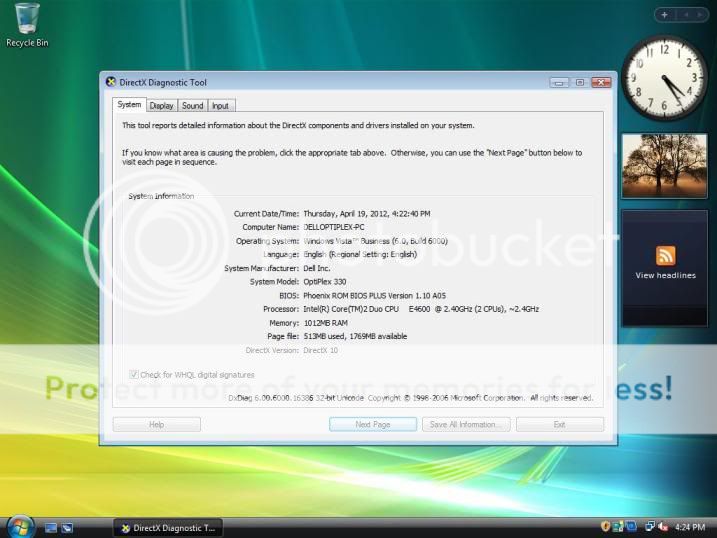Click the muted volume tray icon

[x=663, y=527]
